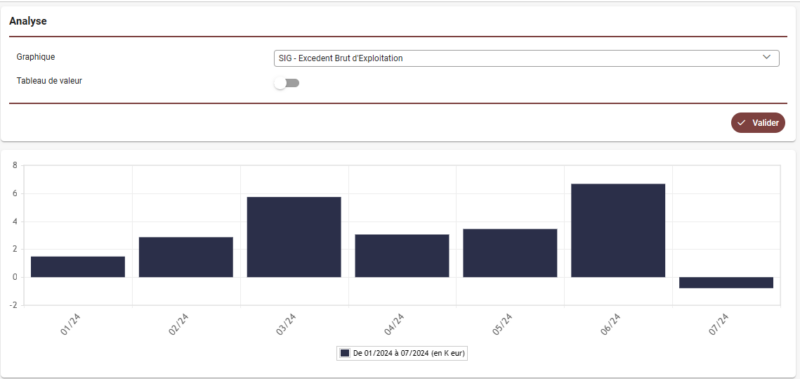Toggle the Tableau de valeur switch
Image resolution: width=800 pixels, height=379 pixels.
coord(286,83)
